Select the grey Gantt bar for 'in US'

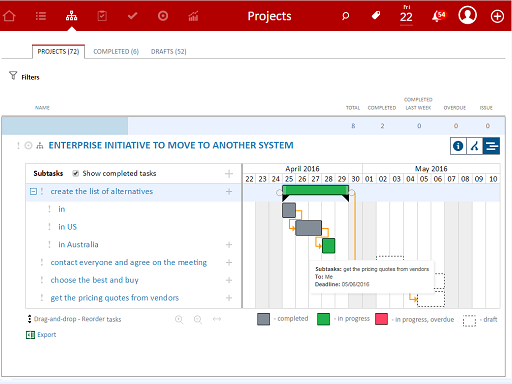click(309, 228)
